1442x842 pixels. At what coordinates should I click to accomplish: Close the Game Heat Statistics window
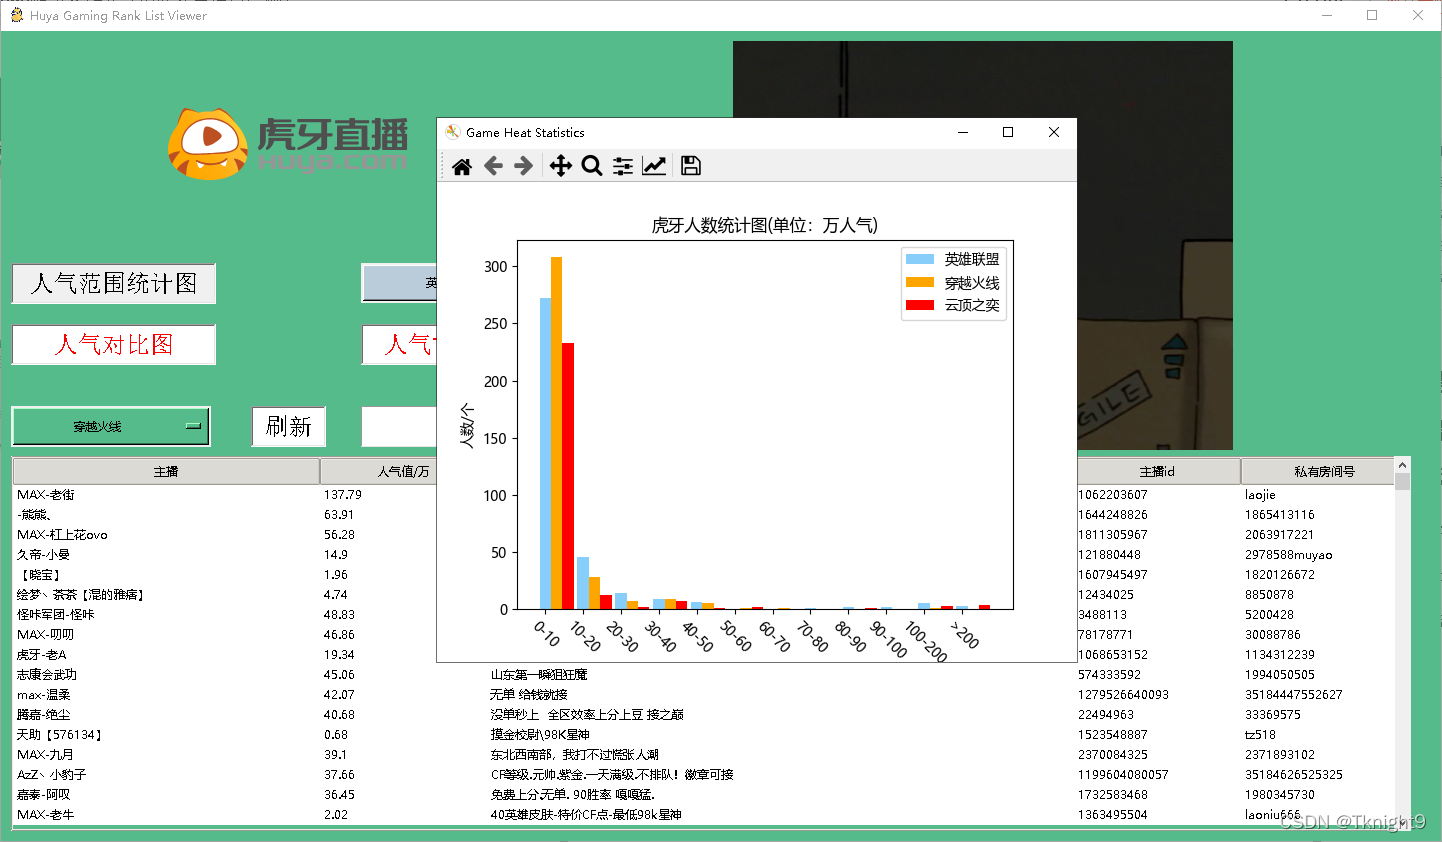click(1054, 132)
